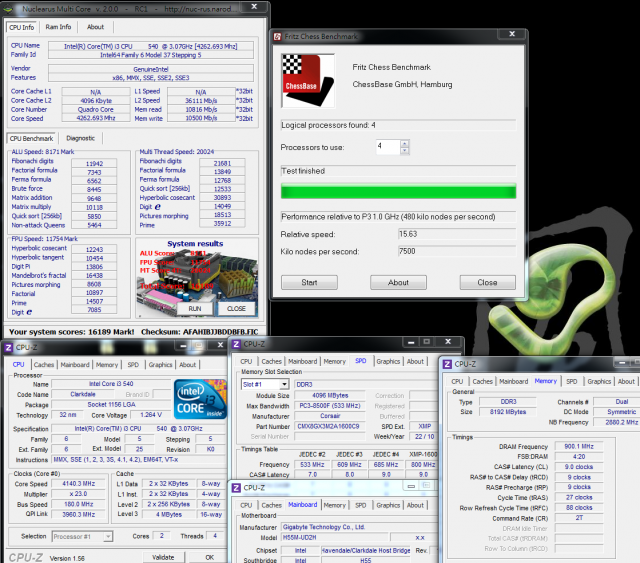Click the CPU-Z icon of the Processor window
640x563 pixels.
(x=8, y=347)
